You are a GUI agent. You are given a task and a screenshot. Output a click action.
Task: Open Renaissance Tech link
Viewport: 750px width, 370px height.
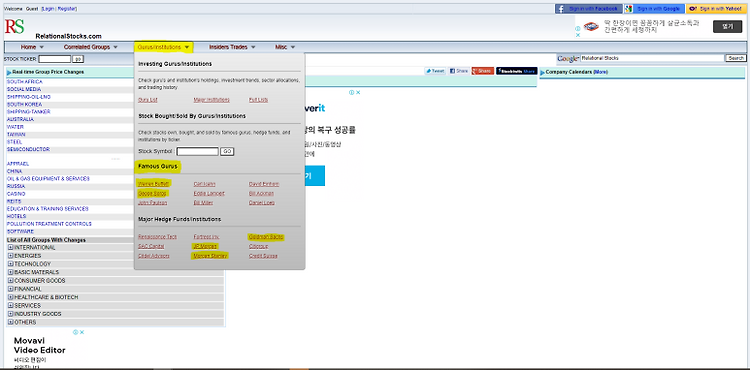[x=157, y=237]
